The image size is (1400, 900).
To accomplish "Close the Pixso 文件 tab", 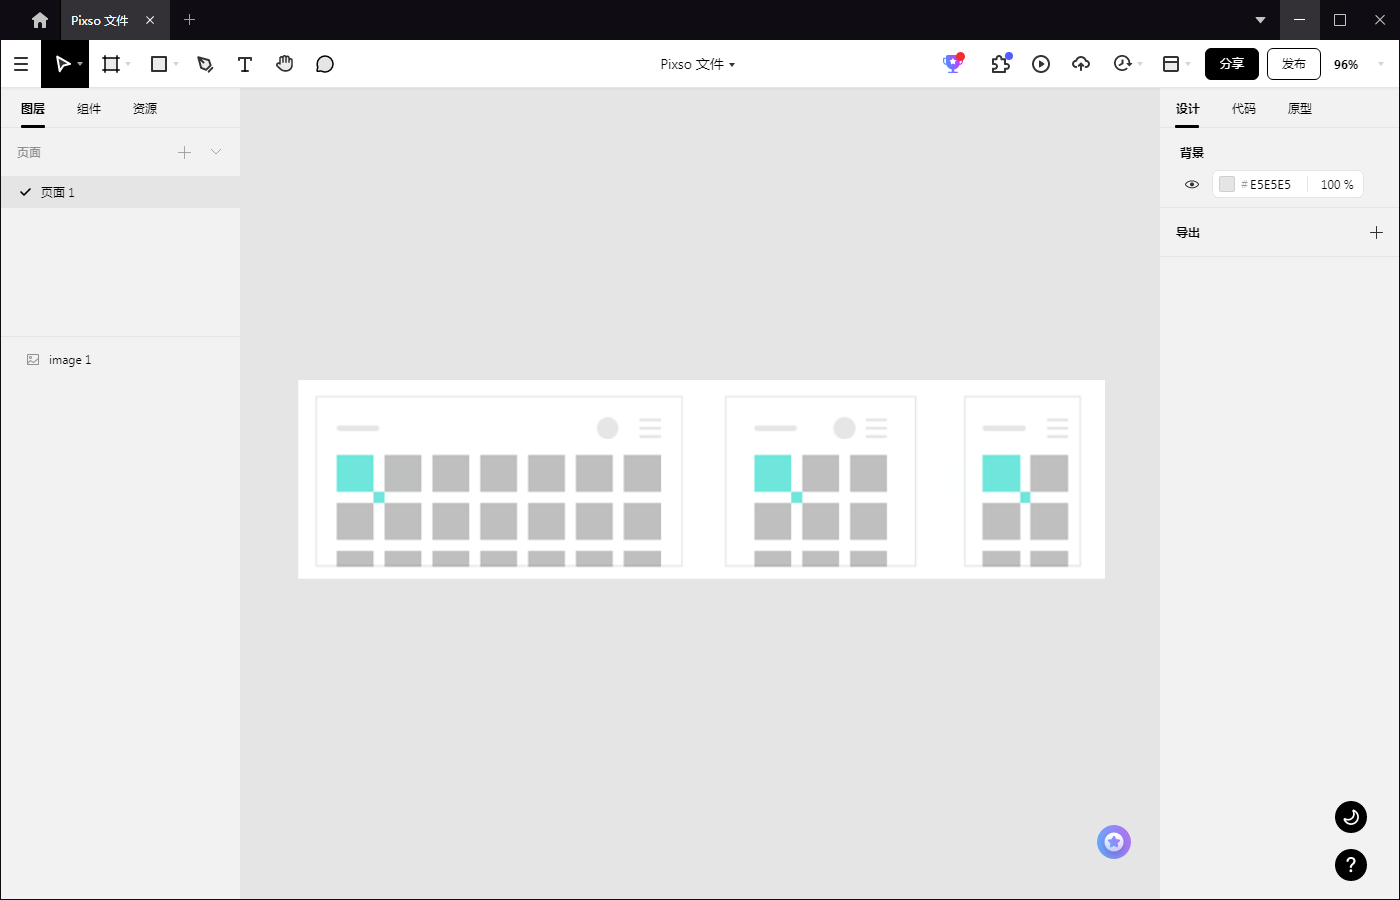I will point(150,20).
